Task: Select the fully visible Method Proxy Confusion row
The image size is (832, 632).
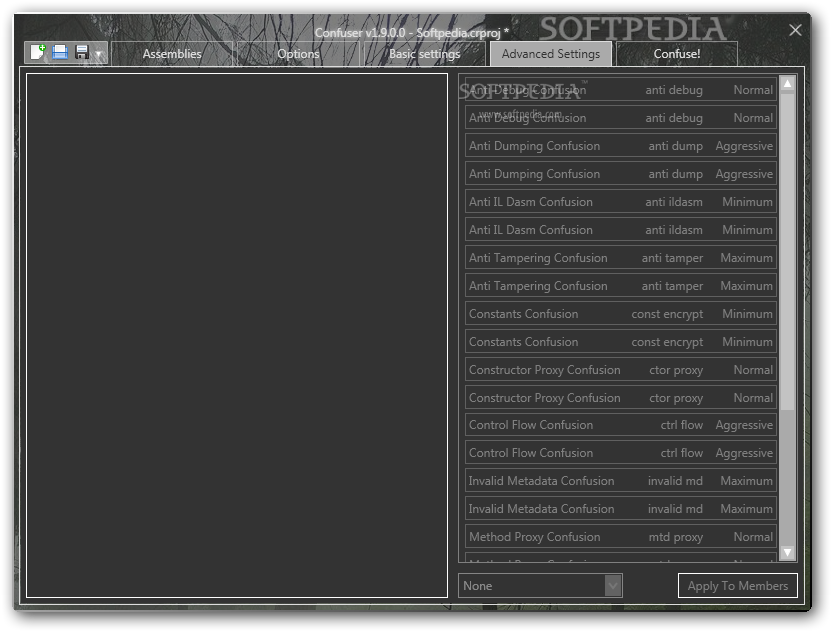Action: [x=621, y=537]
